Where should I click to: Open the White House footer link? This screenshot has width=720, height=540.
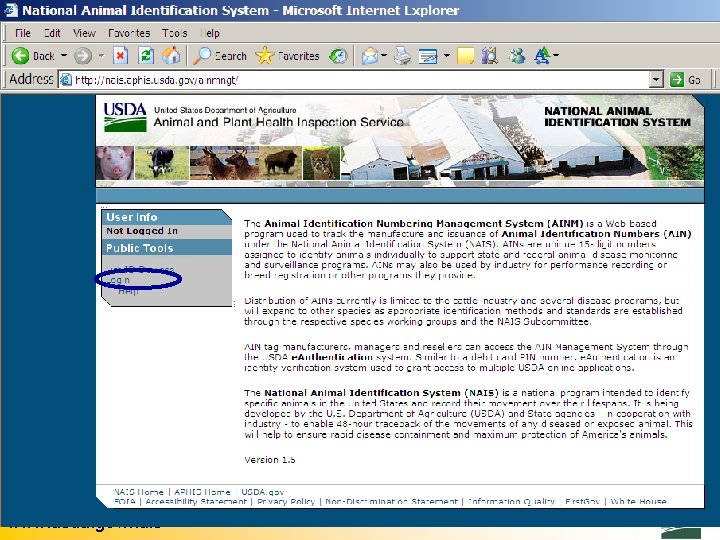click(638, 501)
